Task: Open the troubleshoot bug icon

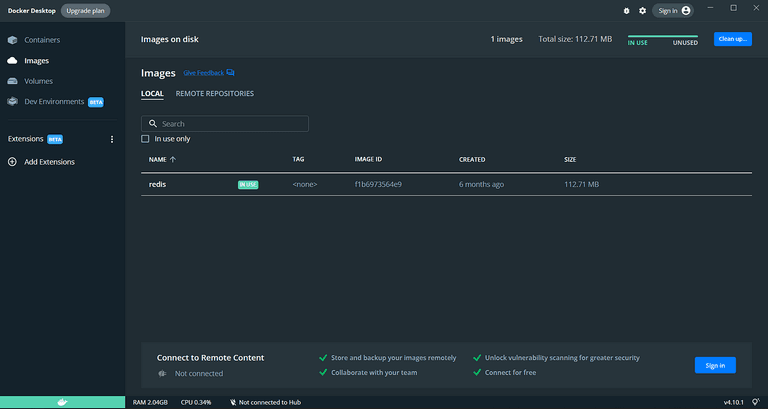Action: point(626,11)
